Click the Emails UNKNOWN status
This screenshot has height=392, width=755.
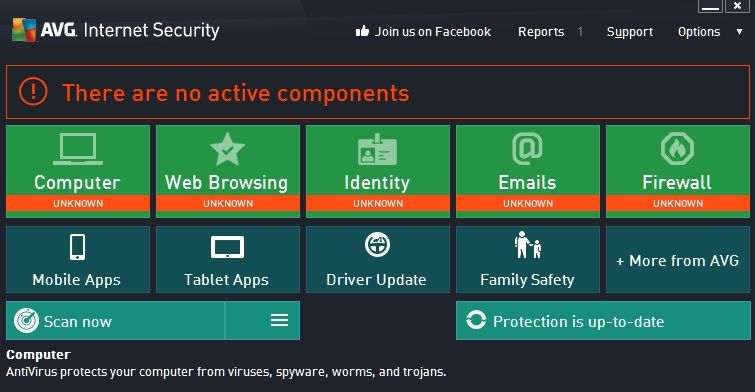pyautogui.click(x=528, y=203)
